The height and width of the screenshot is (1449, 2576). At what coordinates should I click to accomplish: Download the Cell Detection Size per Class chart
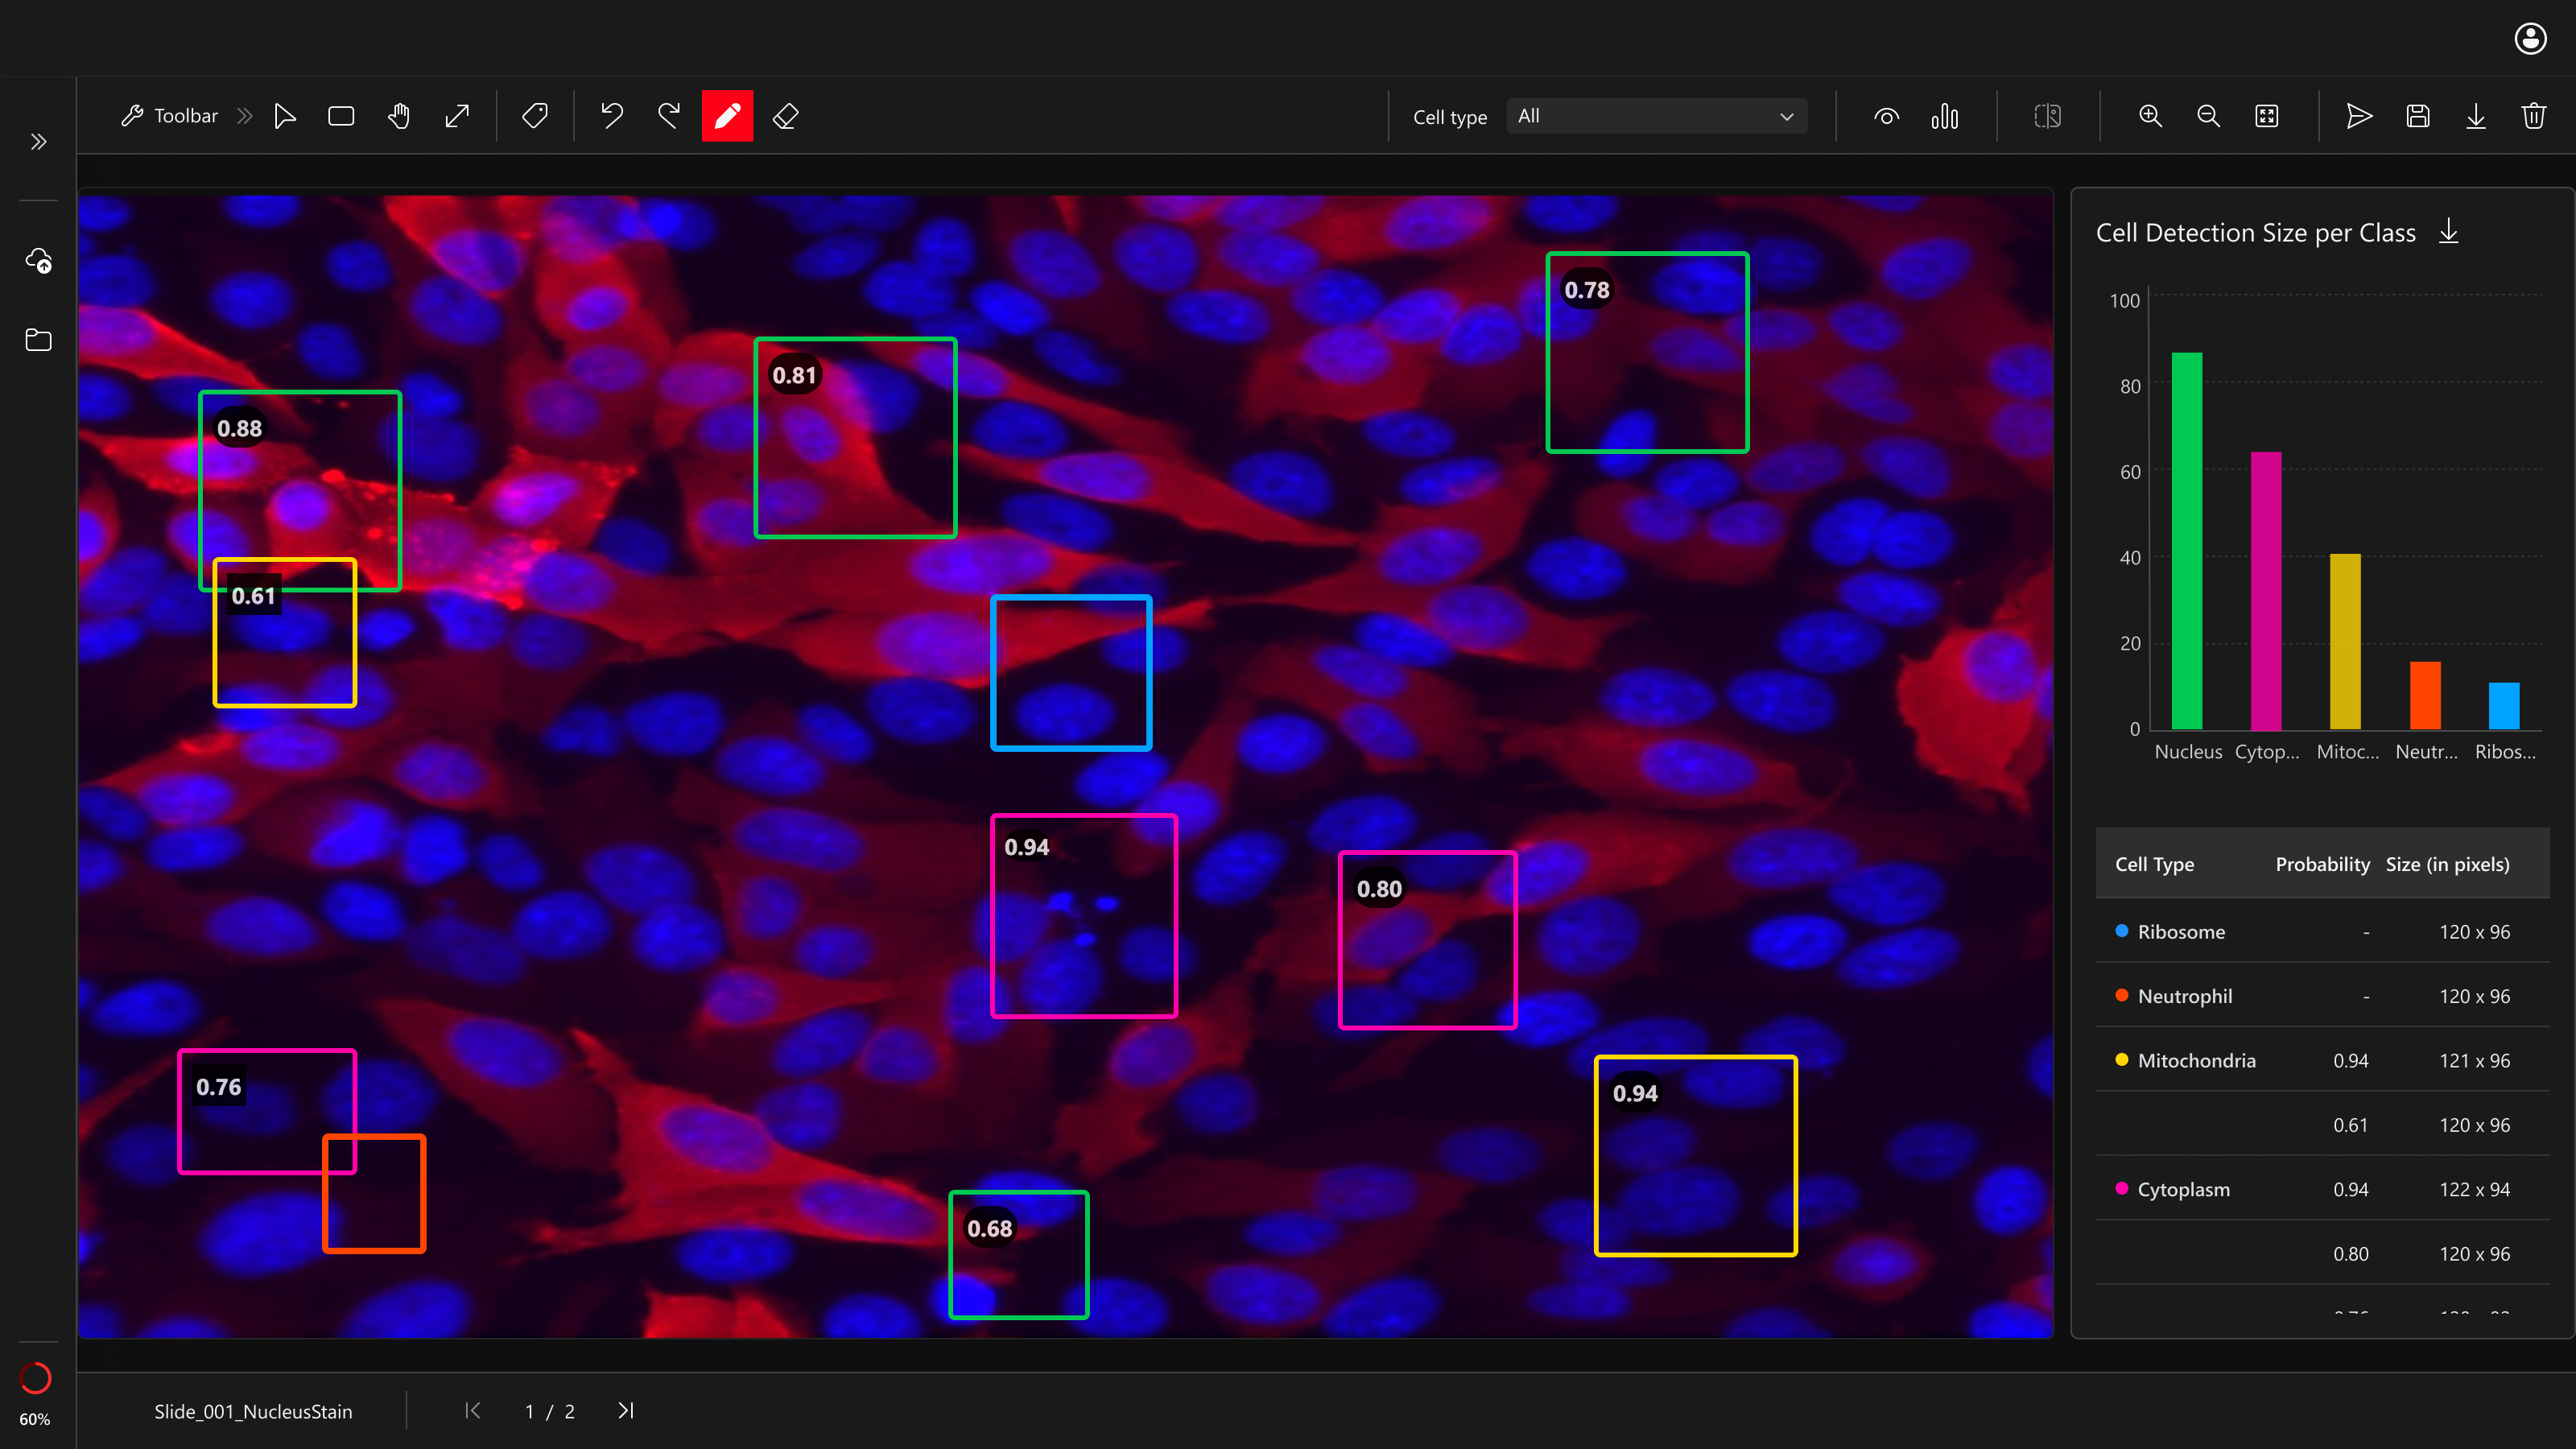tap(2449, 231)
